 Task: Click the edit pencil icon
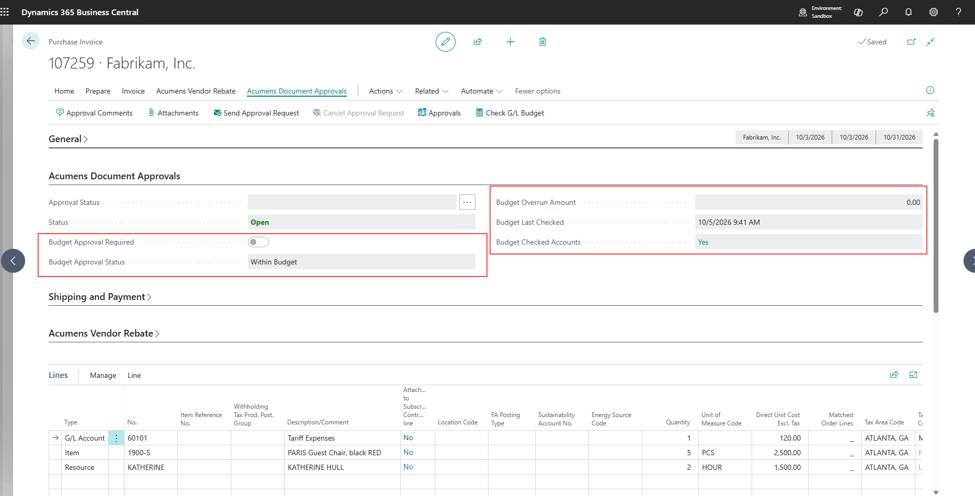tap(445, 42)
